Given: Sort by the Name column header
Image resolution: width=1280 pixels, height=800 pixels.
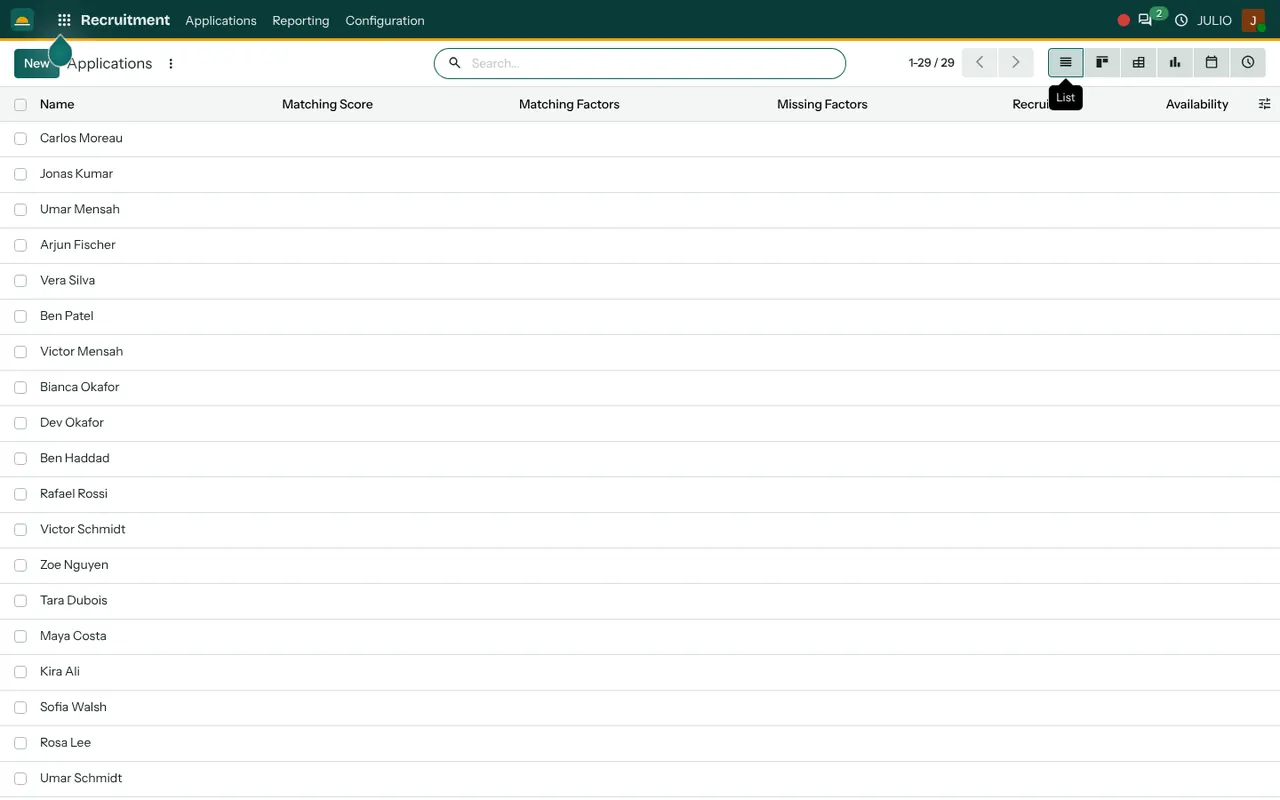Looking at the screenshot, I should [57, 104].
